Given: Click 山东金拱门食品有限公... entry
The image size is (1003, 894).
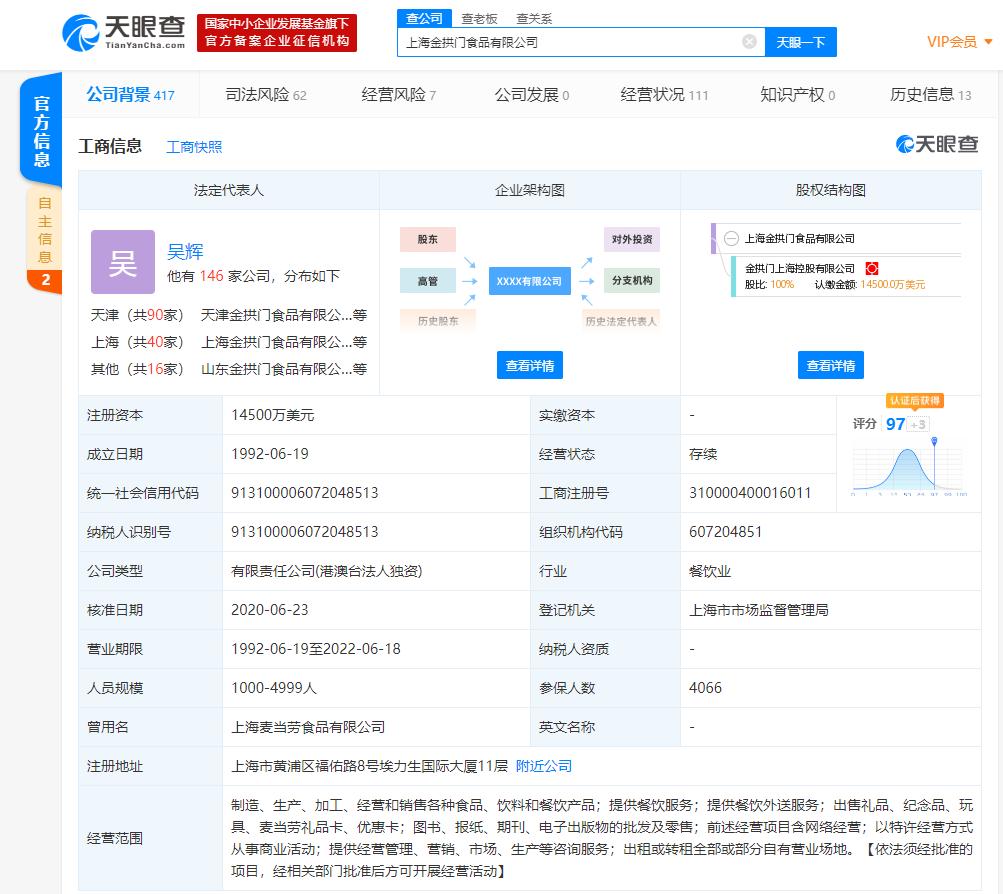Looking at the screenshot, I should pos(283,369).
